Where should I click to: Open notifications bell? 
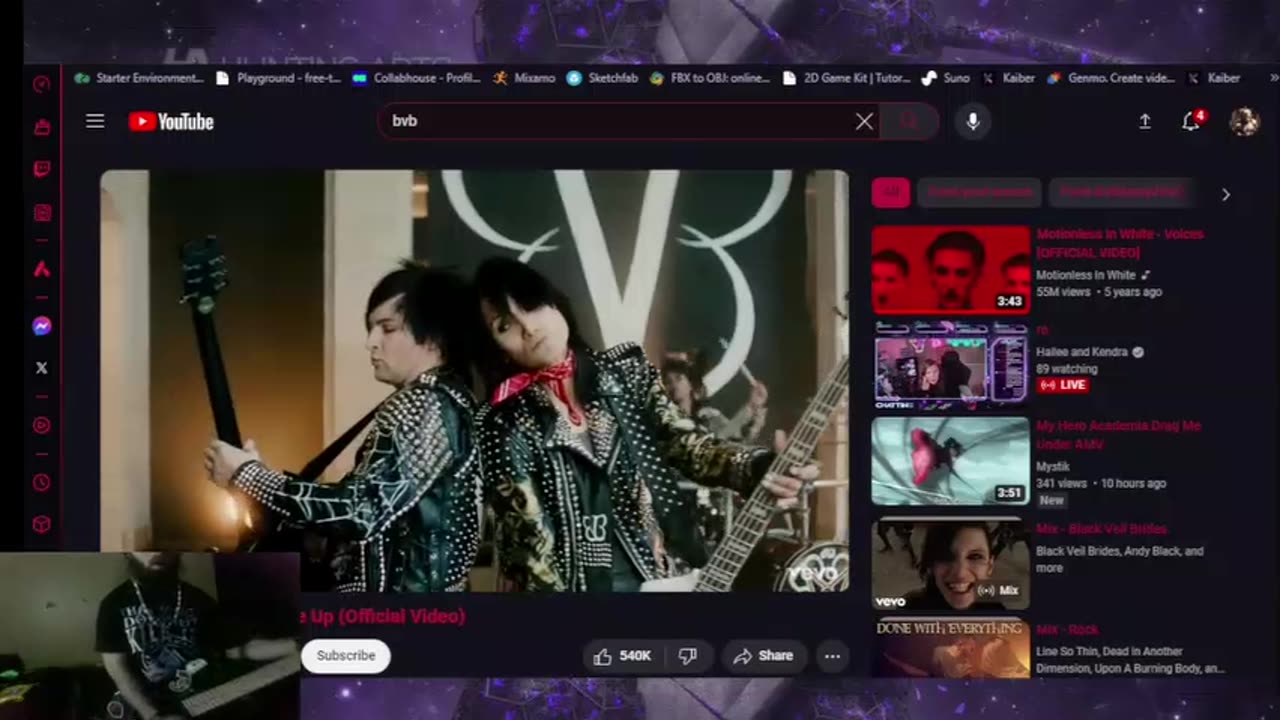[1191, 121]
